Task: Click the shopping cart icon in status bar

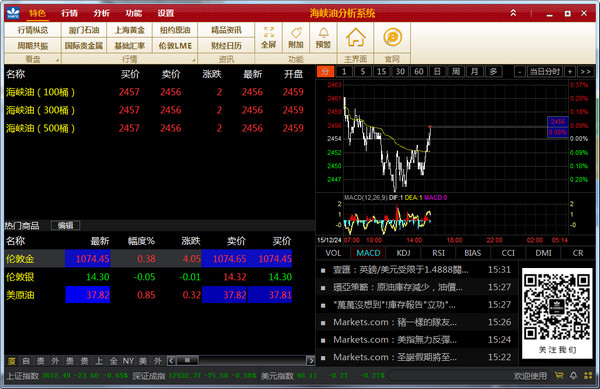Action: 559,376
